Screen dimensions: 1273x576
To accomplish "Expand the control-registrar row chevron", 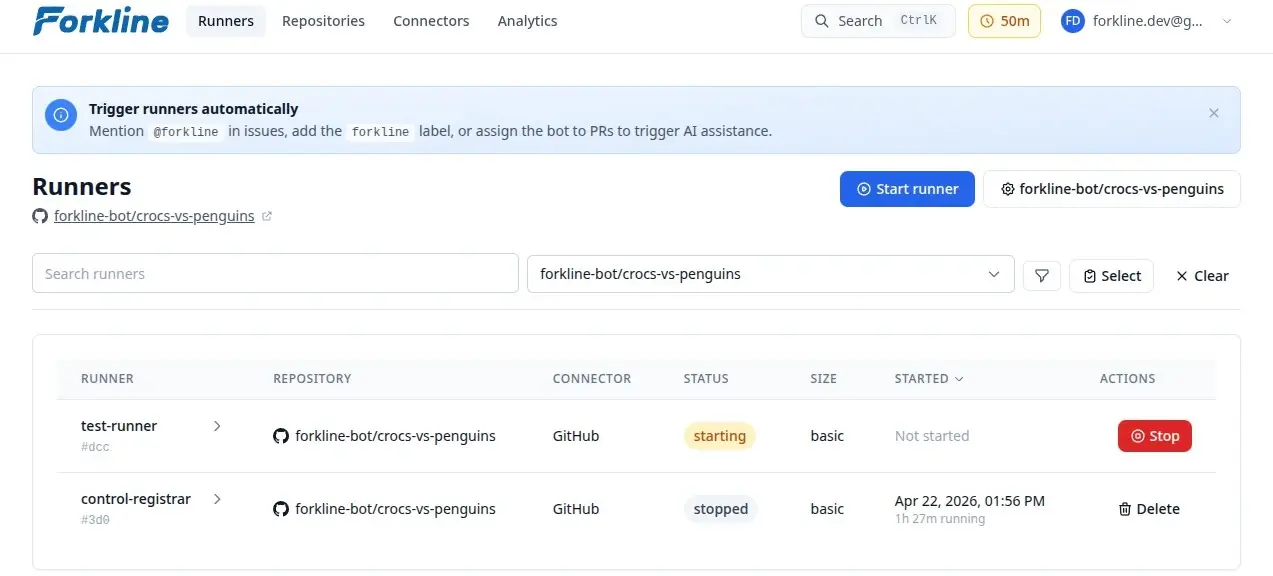I will tap(217, 499).
